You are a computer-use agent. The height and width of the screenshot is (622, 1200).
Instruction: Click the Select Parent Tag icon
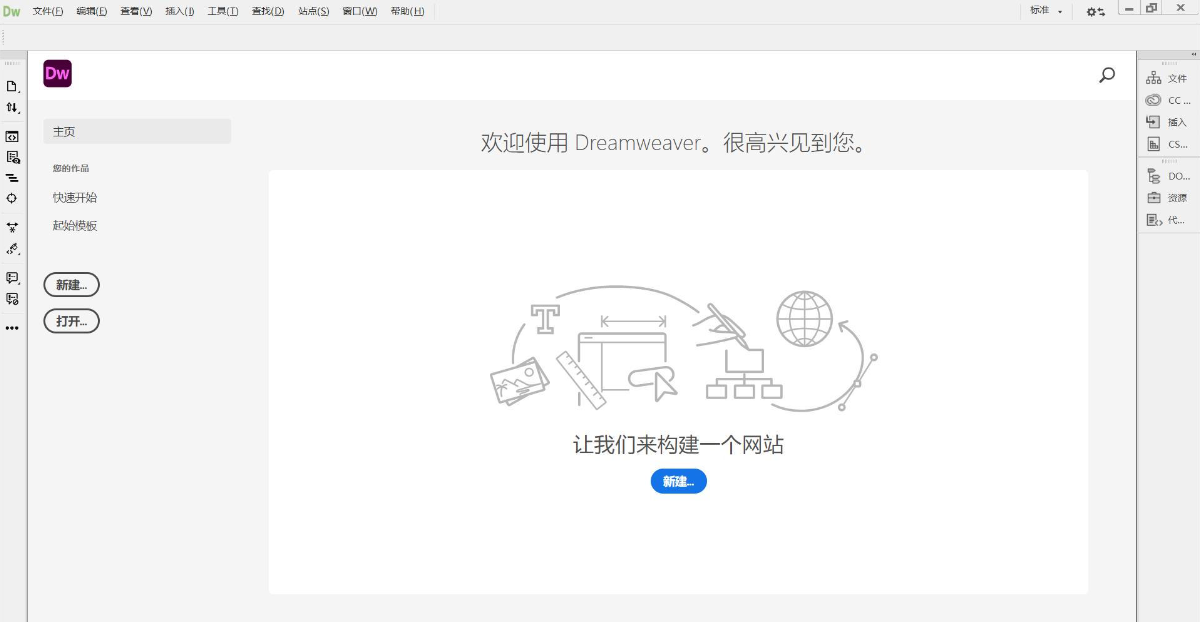(x=12, y=248)
